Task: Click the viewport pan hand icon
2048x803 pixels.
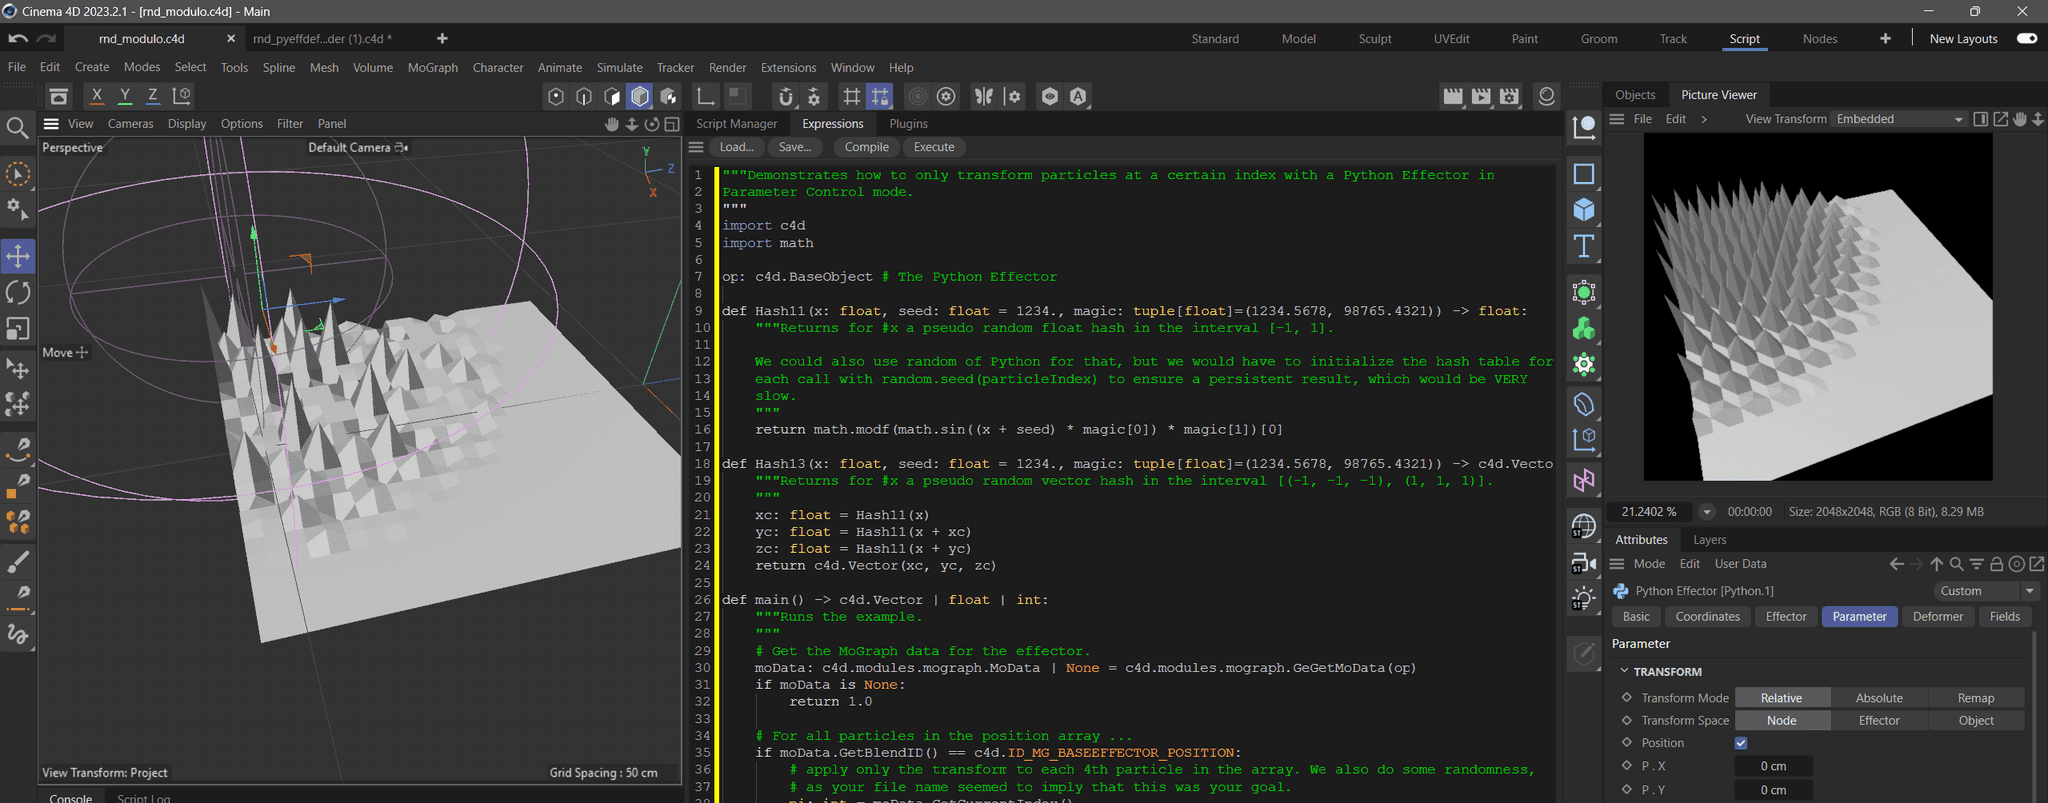Action: pyautogui.click(x=612, y=124)
